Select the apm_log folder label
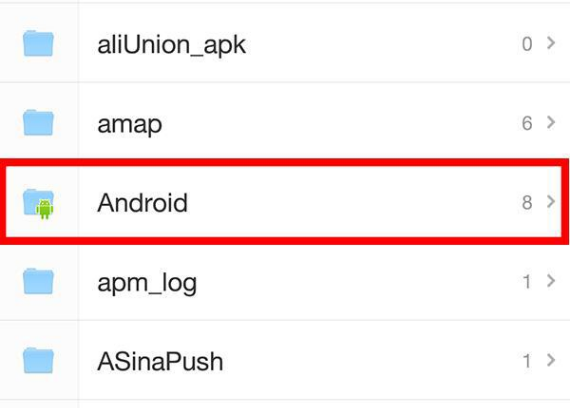 pyautogui.click(x=147, y=284)
